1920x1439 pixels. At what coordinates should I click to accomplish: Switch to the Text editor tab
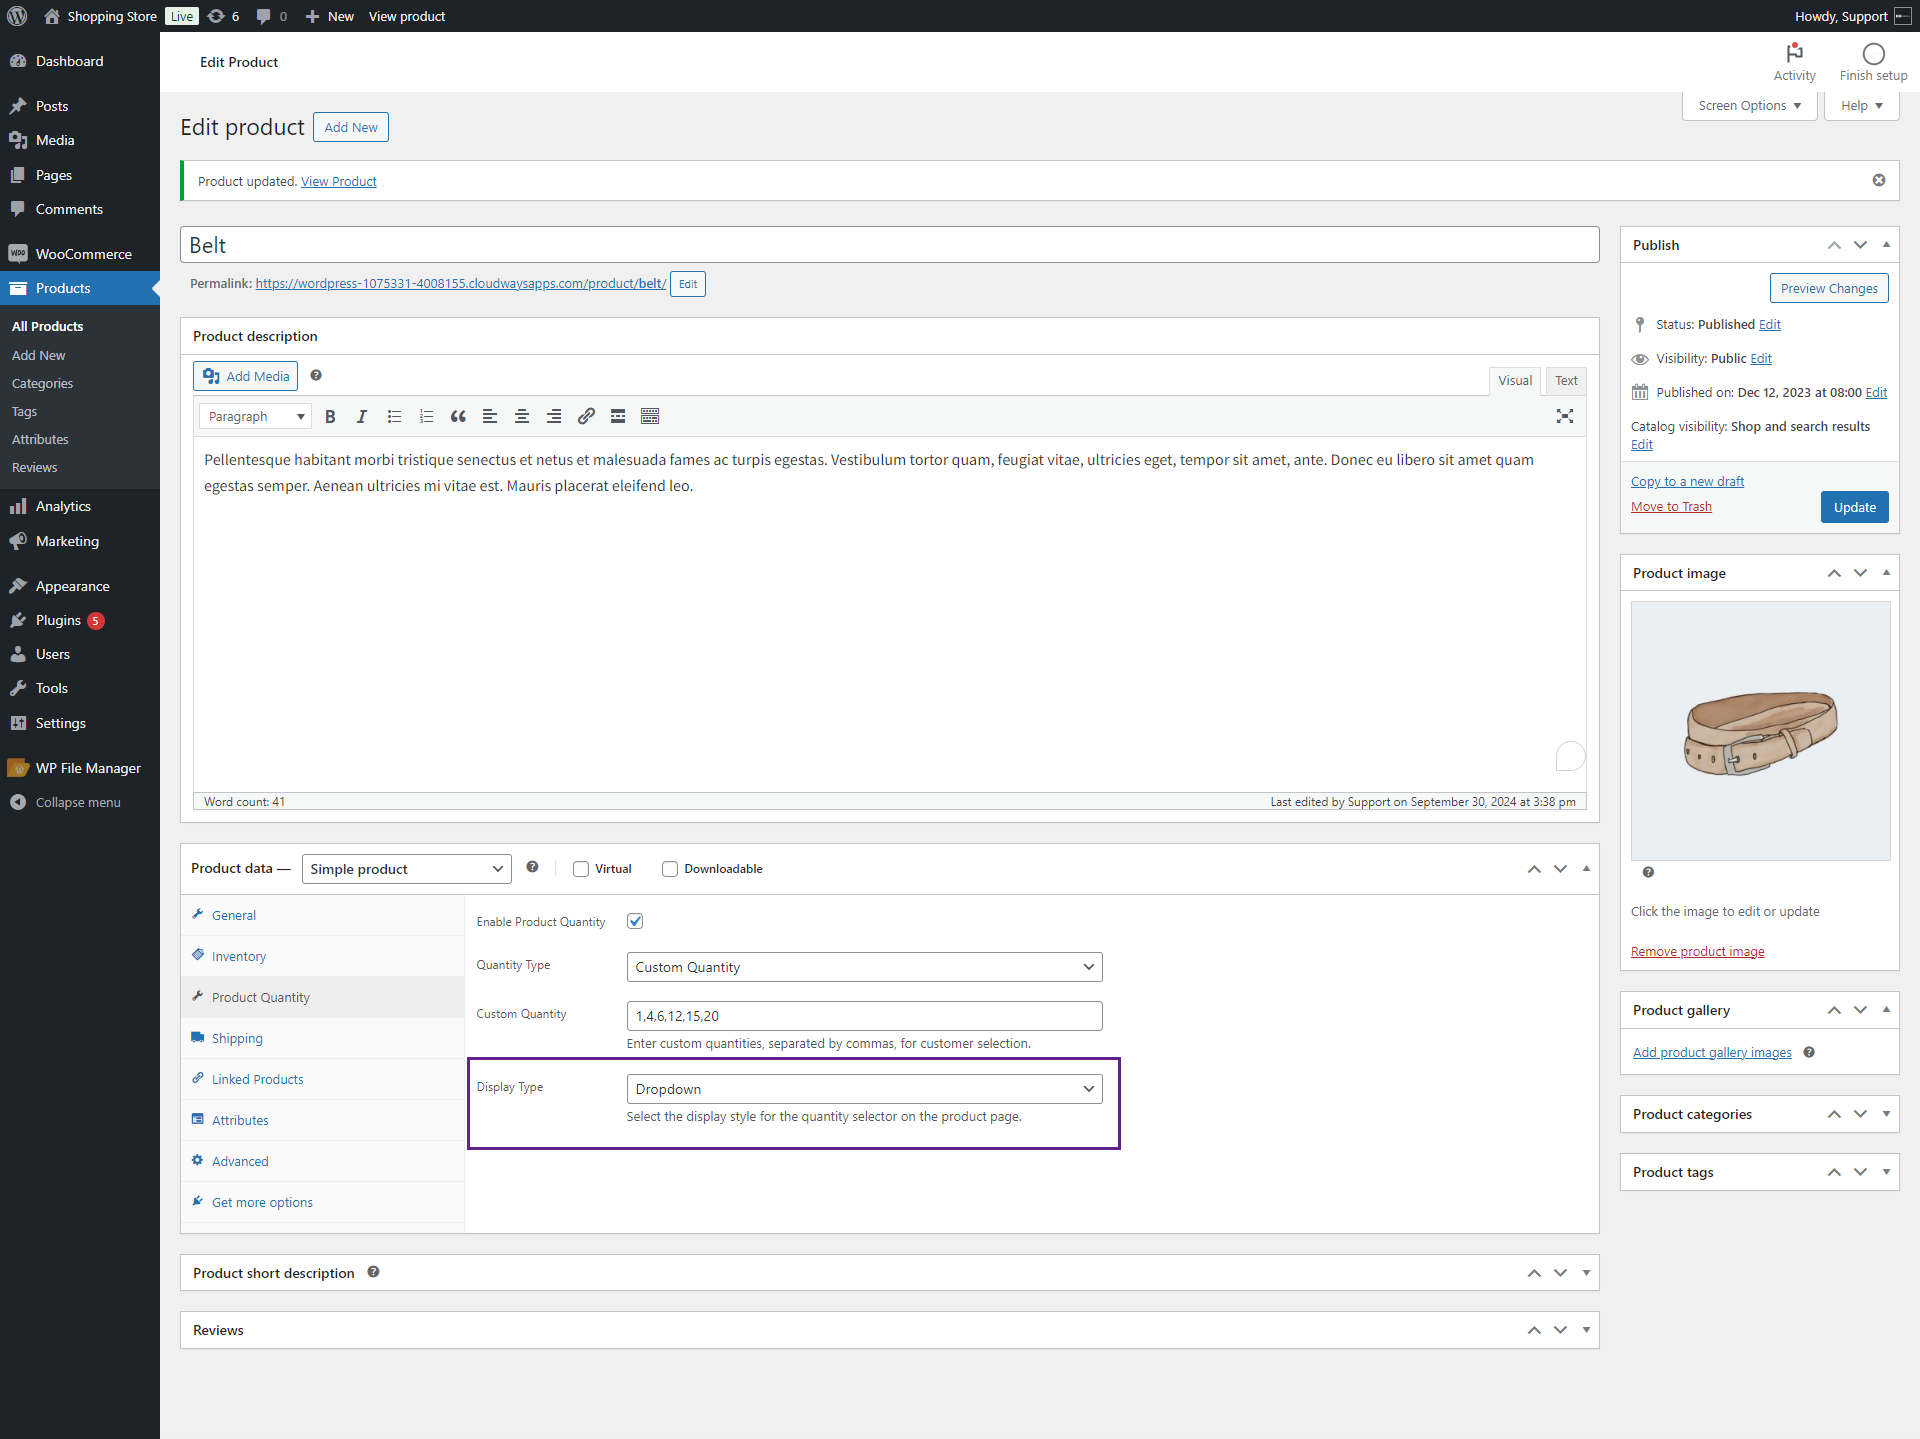pyautogui.click(x=1565, y=380)
